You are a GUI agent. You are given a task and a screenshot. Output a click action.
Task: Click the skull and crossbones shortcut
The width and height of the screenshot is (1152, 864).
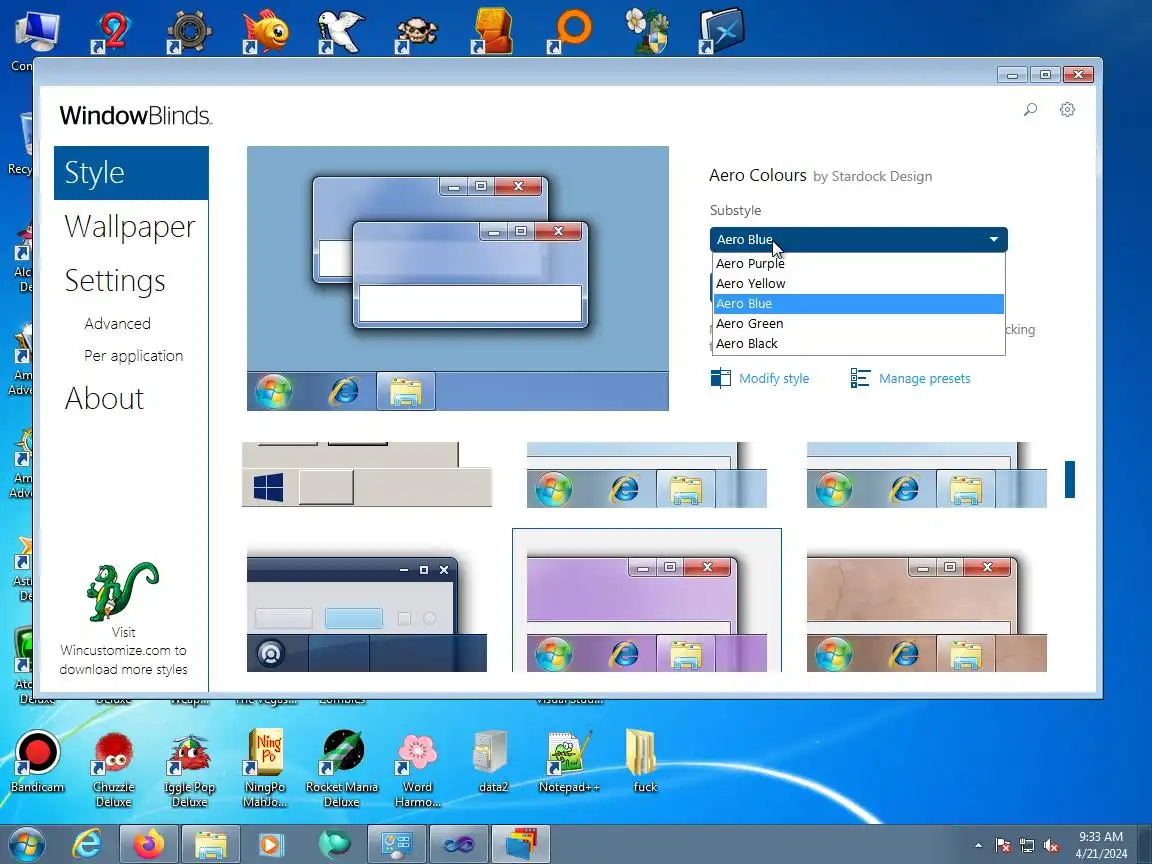pos(417,34)
